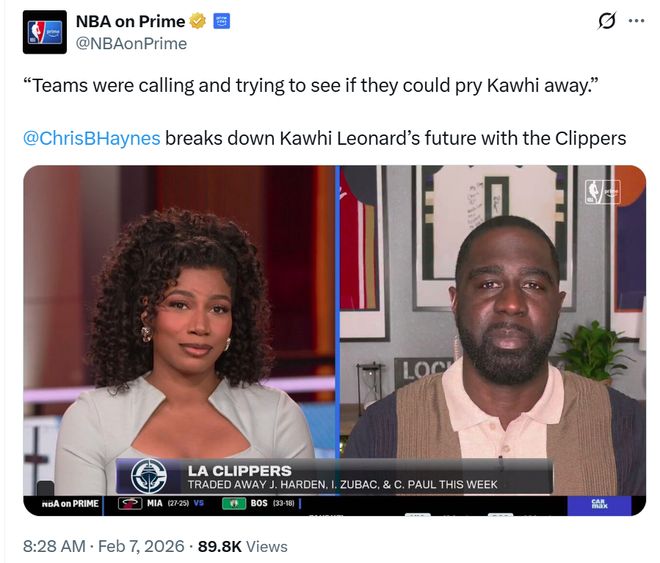Screen dimensions: 660x563
Task: Click the Miami Heat logo in ticker
Action: tap(130, 503)
